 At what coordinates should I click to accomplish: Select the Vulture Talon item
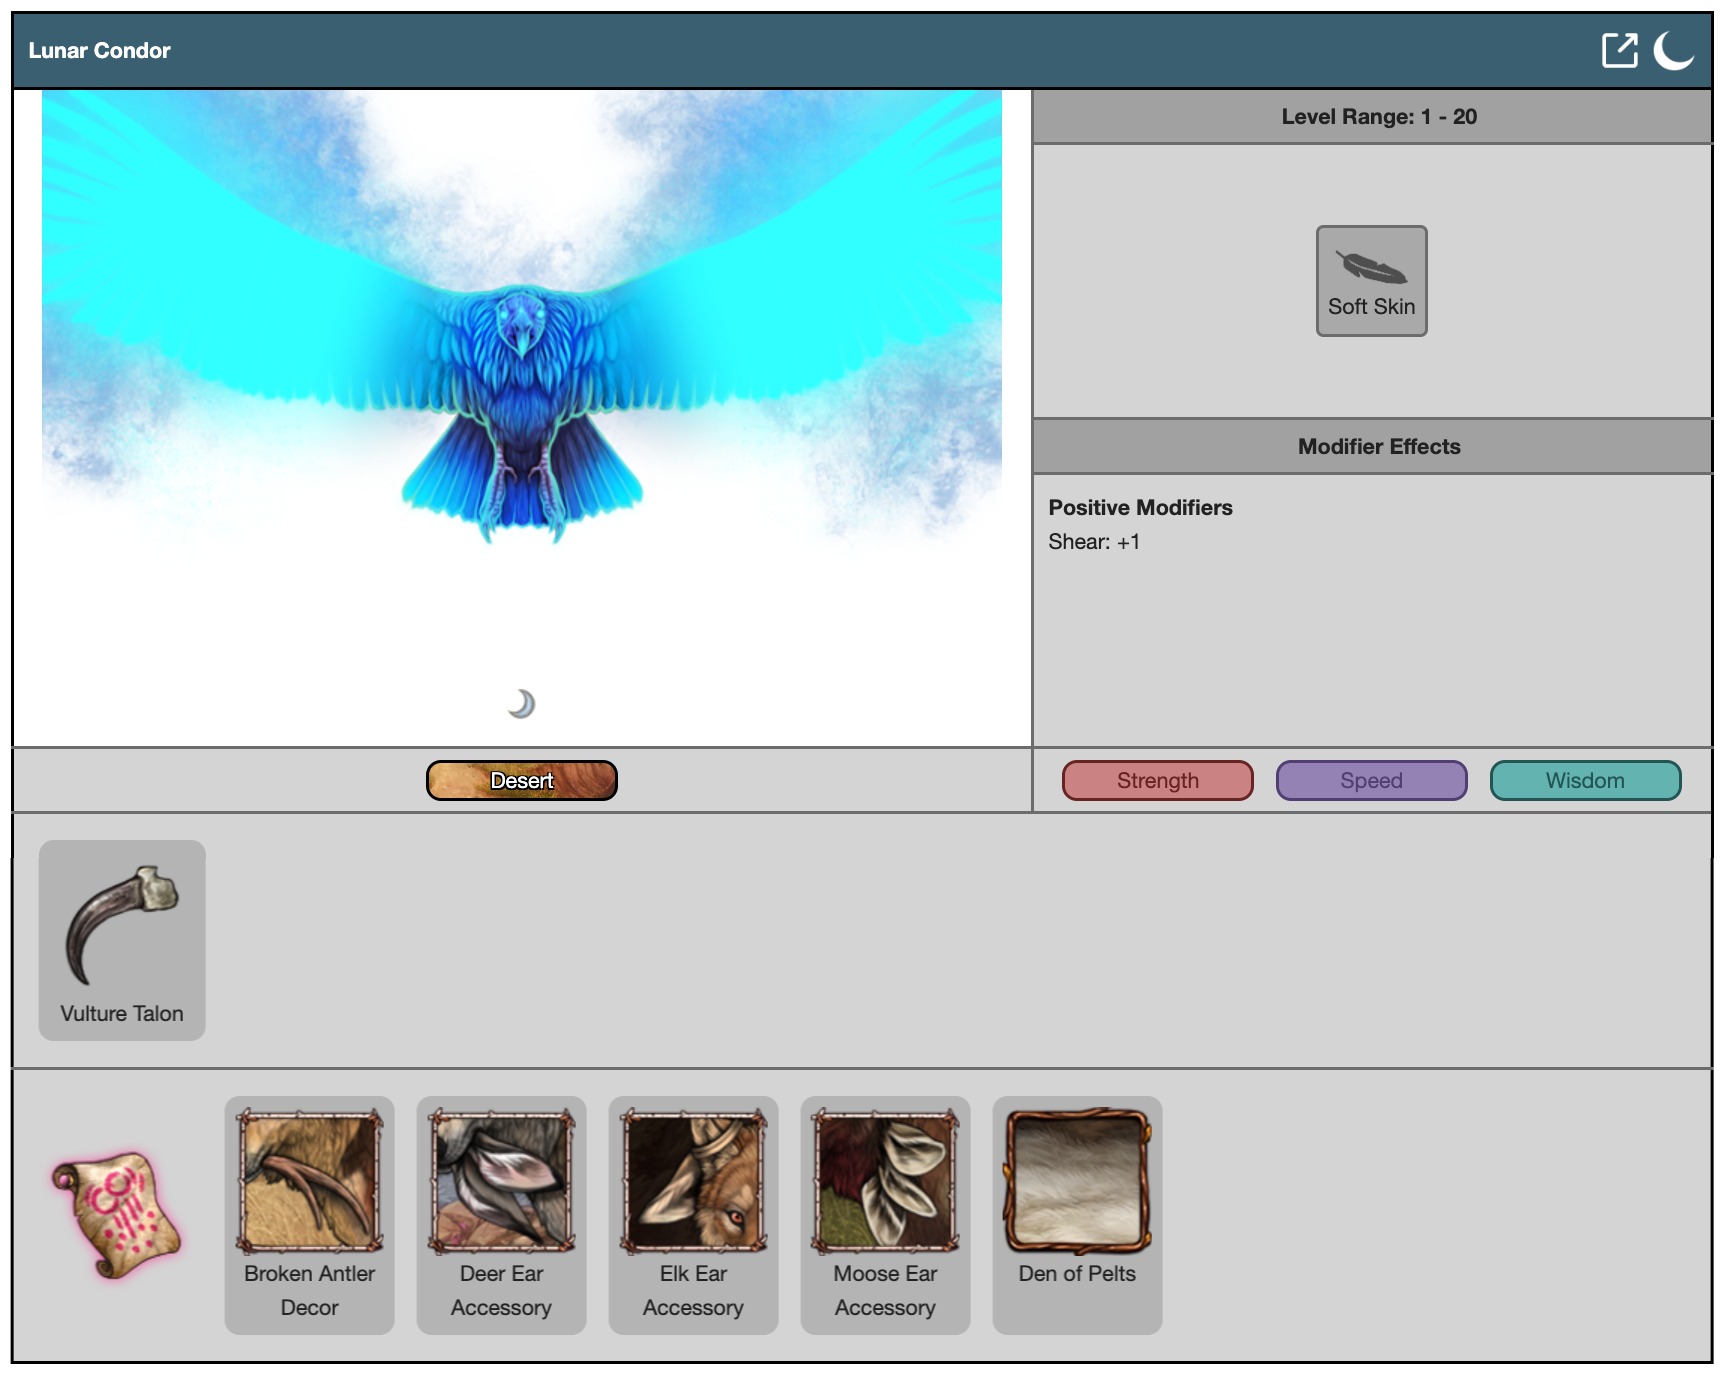[x=122, y=939]
